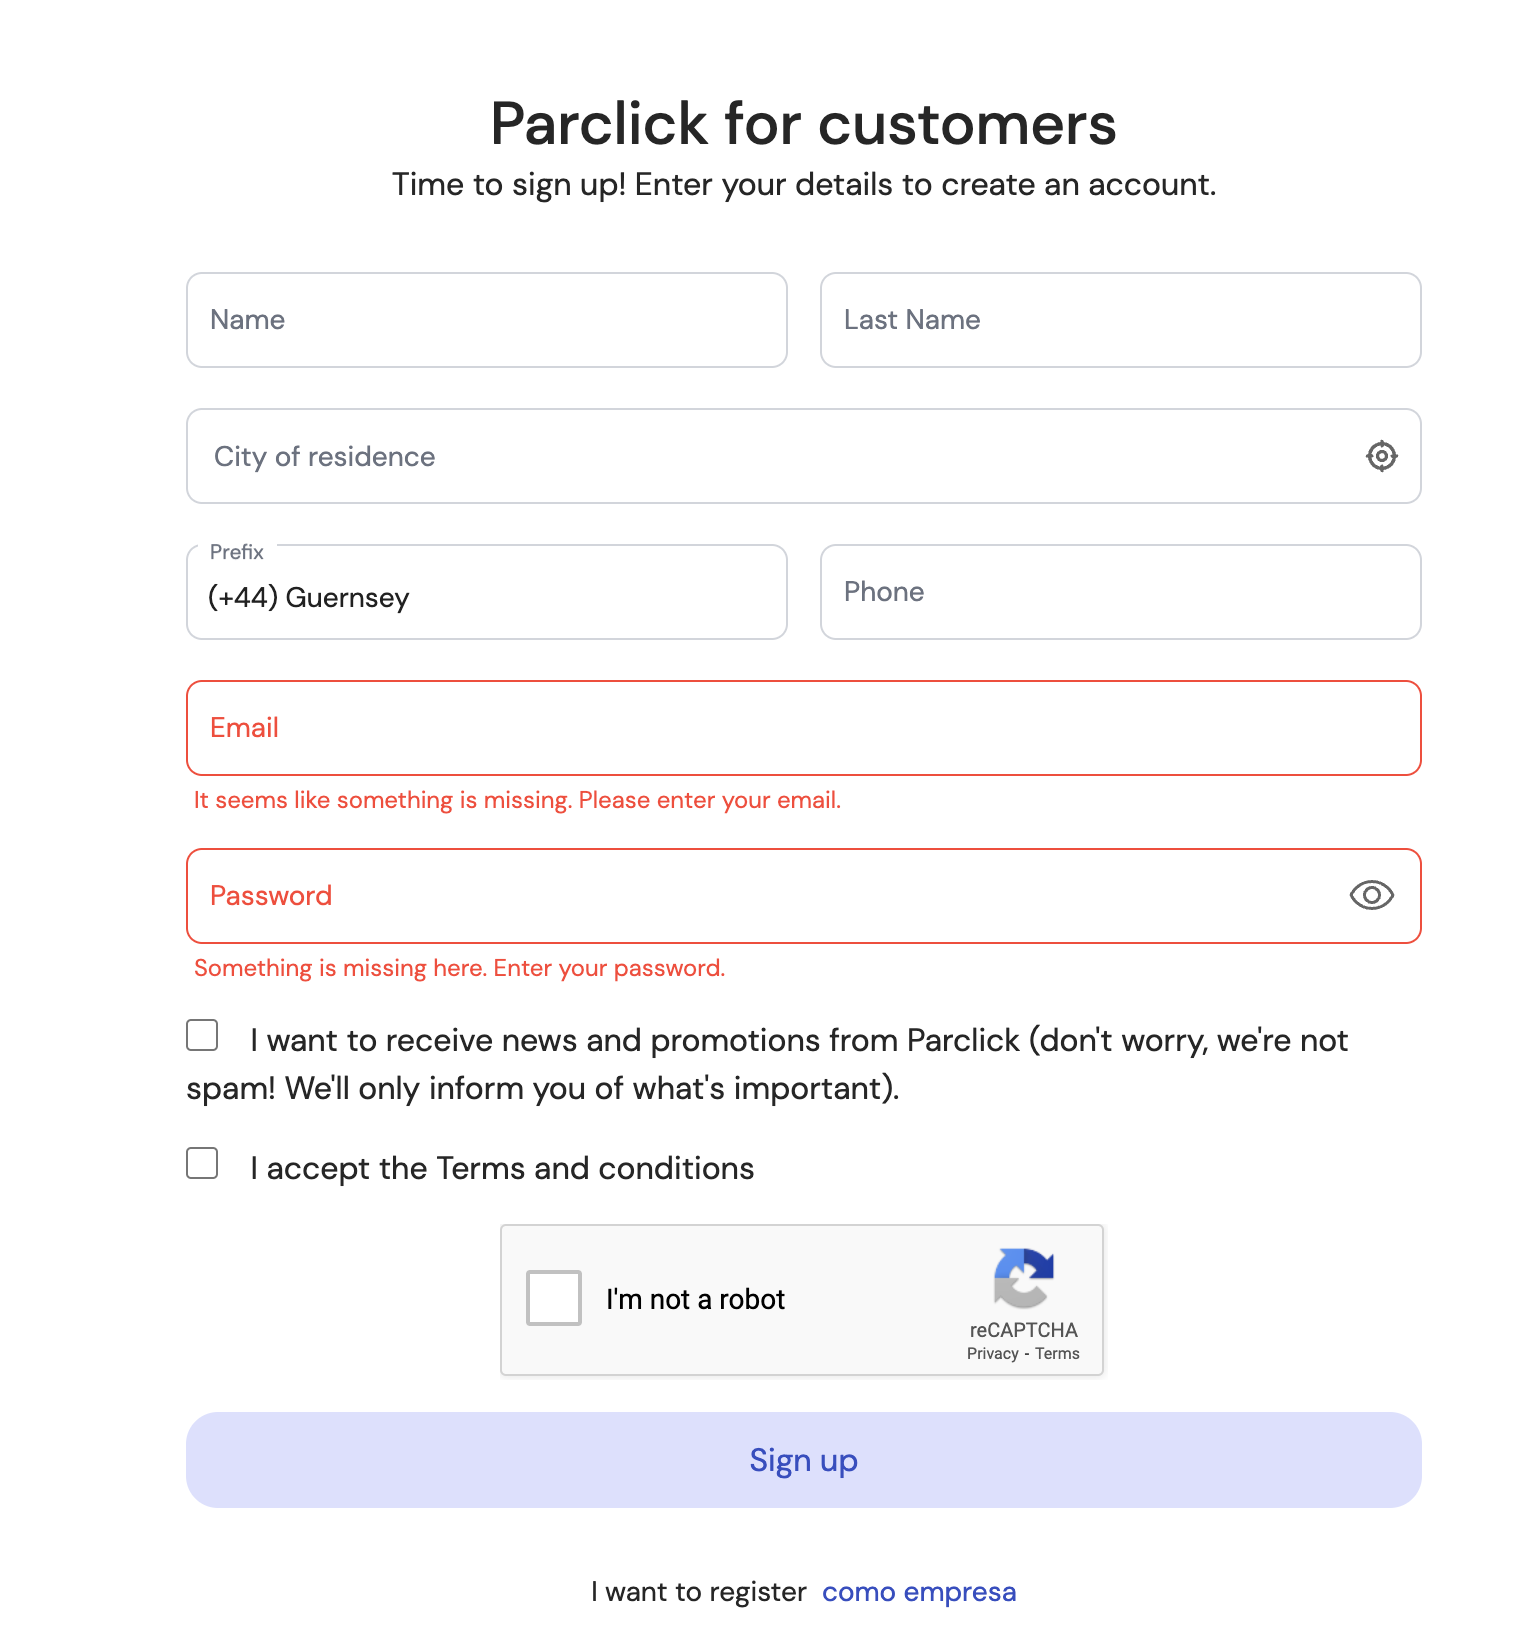Click the Phone input field
This screenshot has width=1526, height=1650.
click(x=1120, y=592)
